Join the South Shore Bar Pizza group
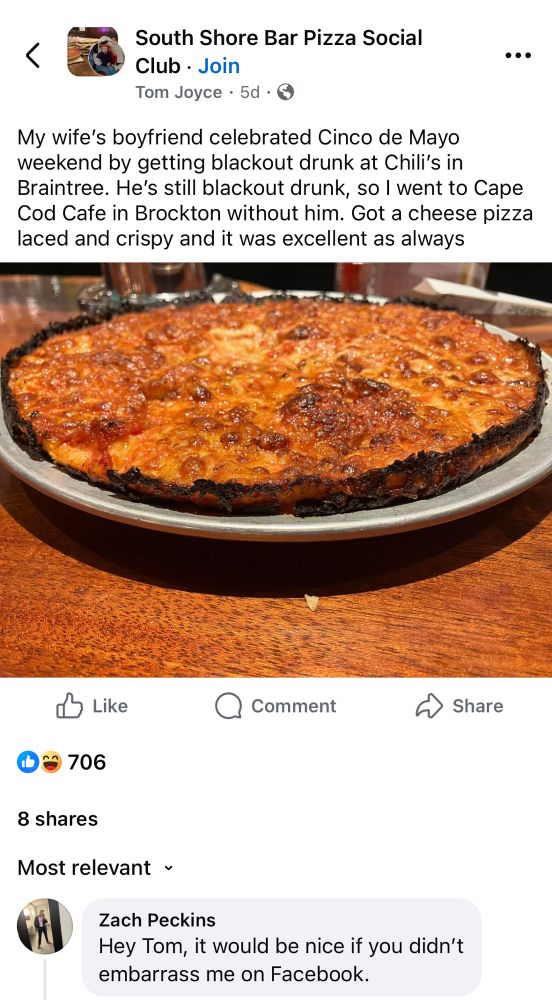Image resolution: width=552 pixels, height=1000 pixels. [219, 66]
